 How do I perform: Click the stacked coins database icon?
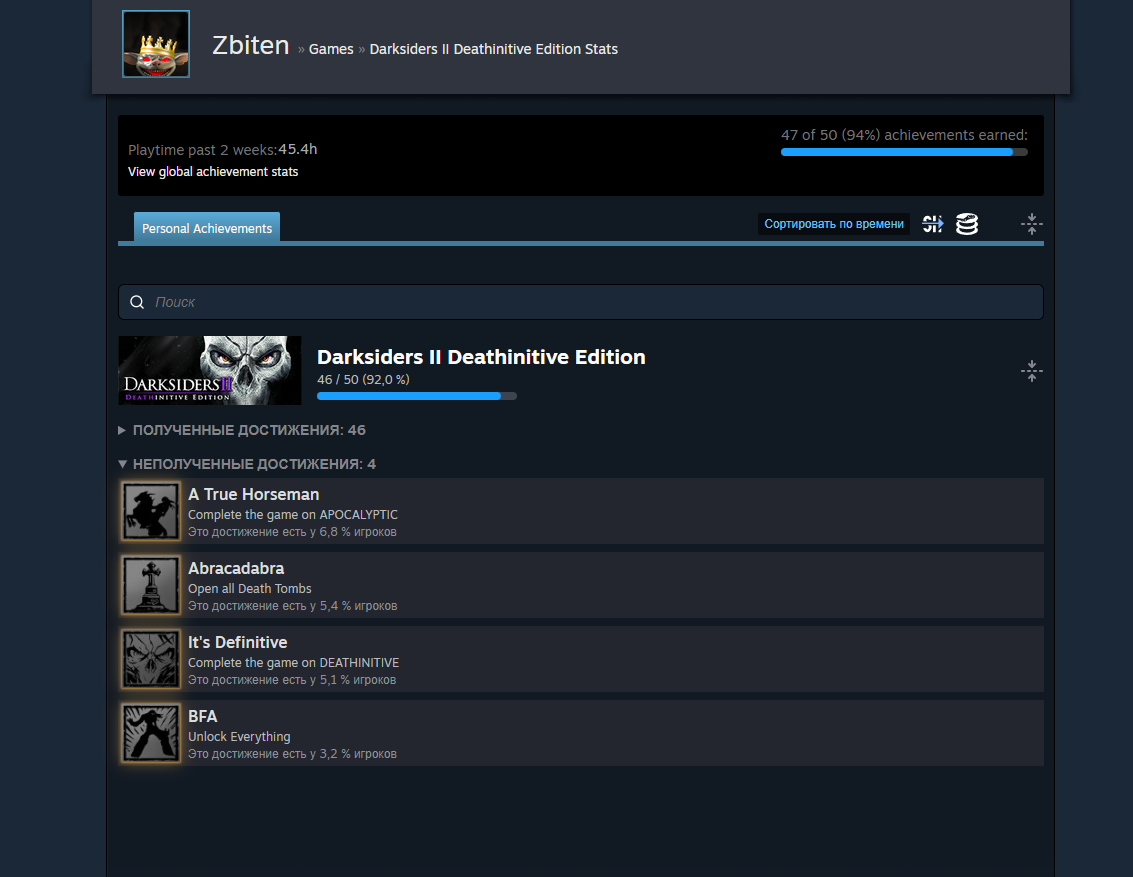967,224
